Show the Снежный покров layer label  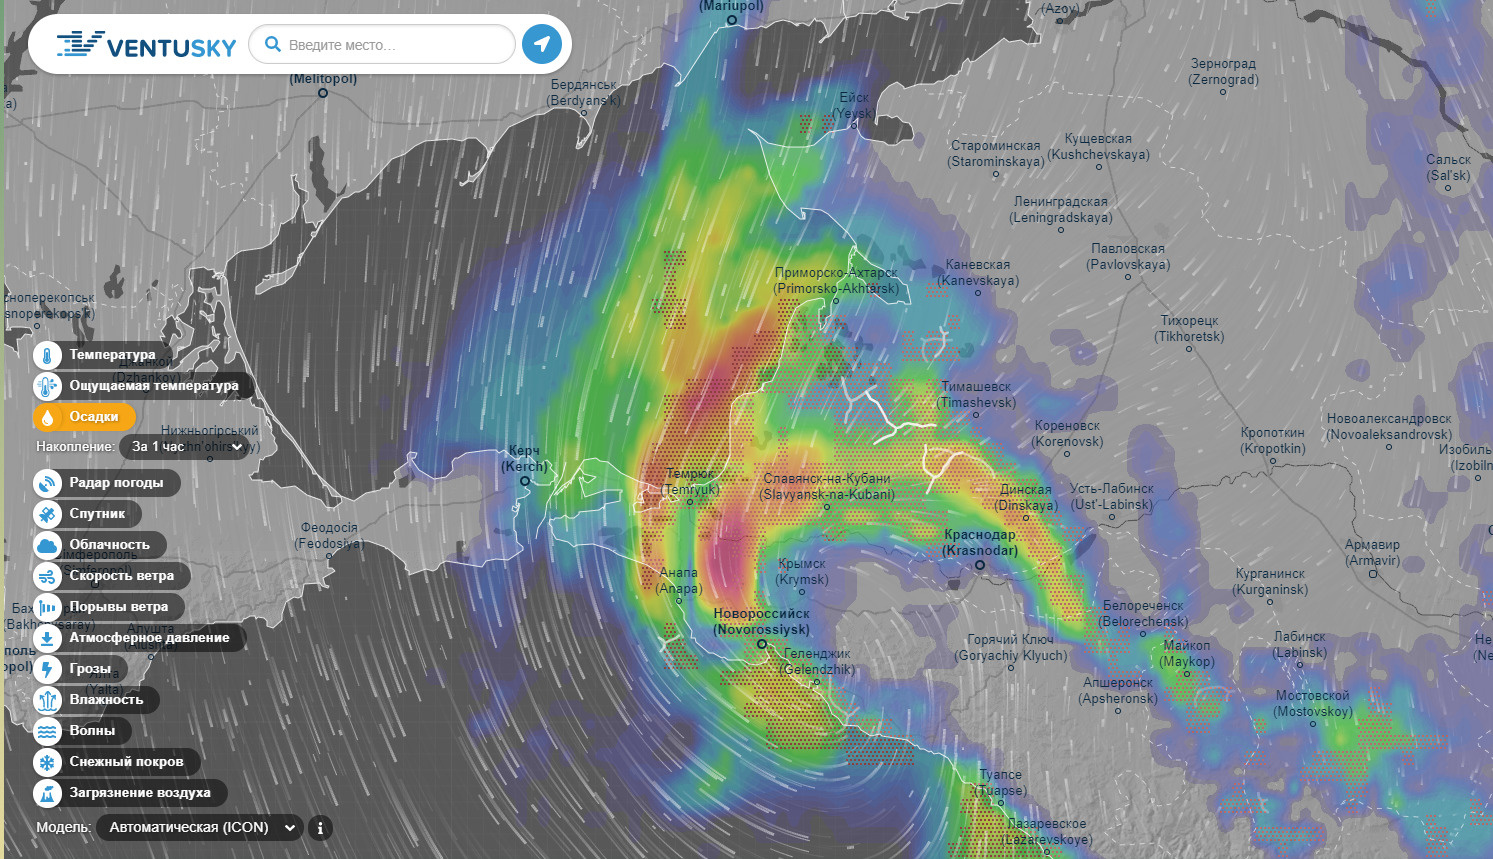click(x=126, y=762)
